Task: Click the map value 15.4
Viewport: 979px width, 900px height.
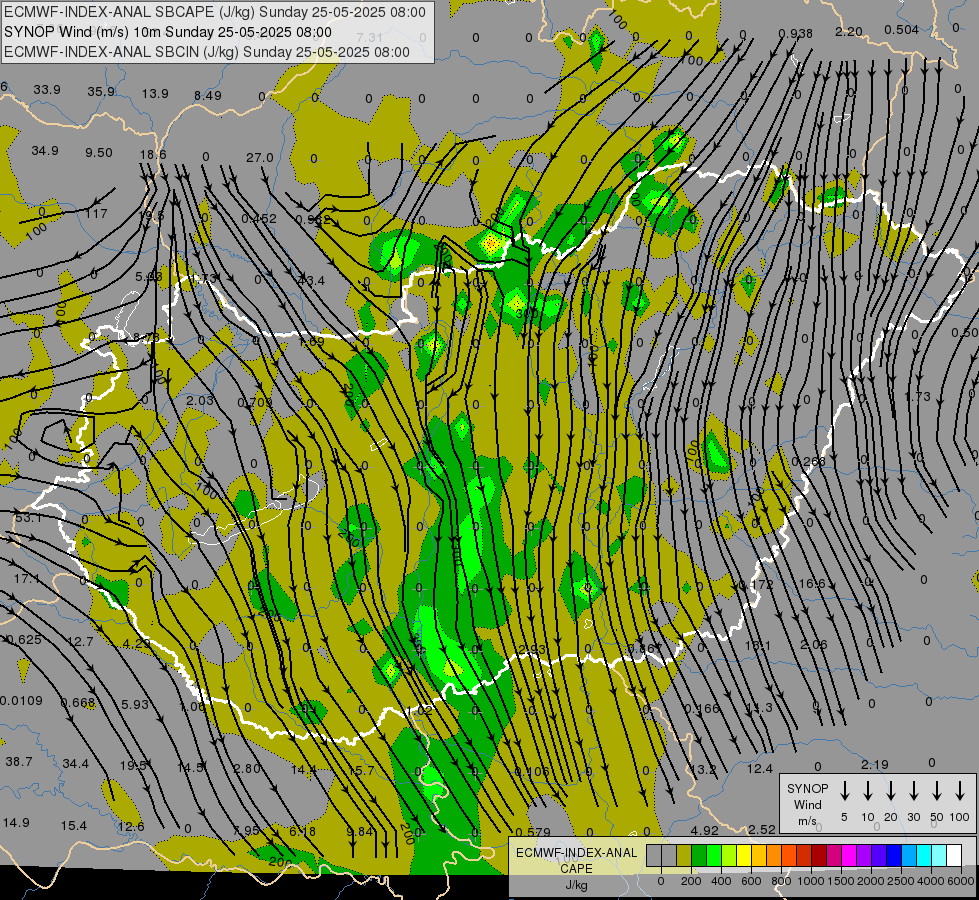Action: coord(74,826)
